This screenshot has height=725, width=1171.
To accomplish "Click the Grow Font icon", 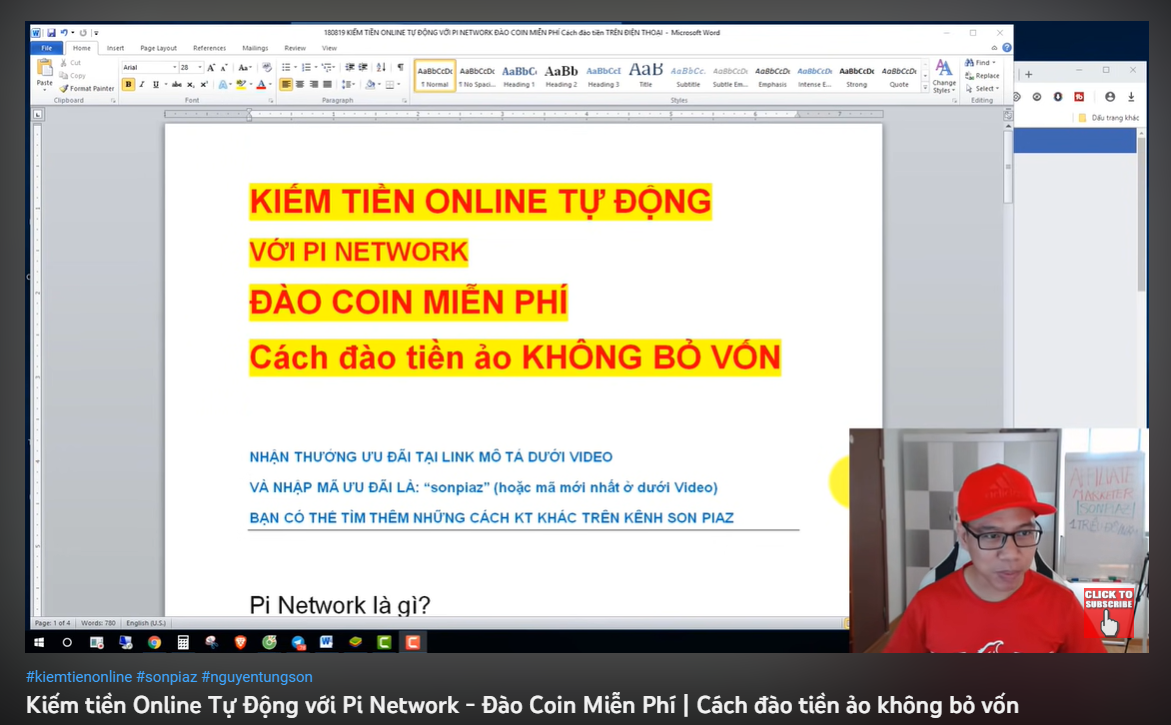I will tap(211, 67).
